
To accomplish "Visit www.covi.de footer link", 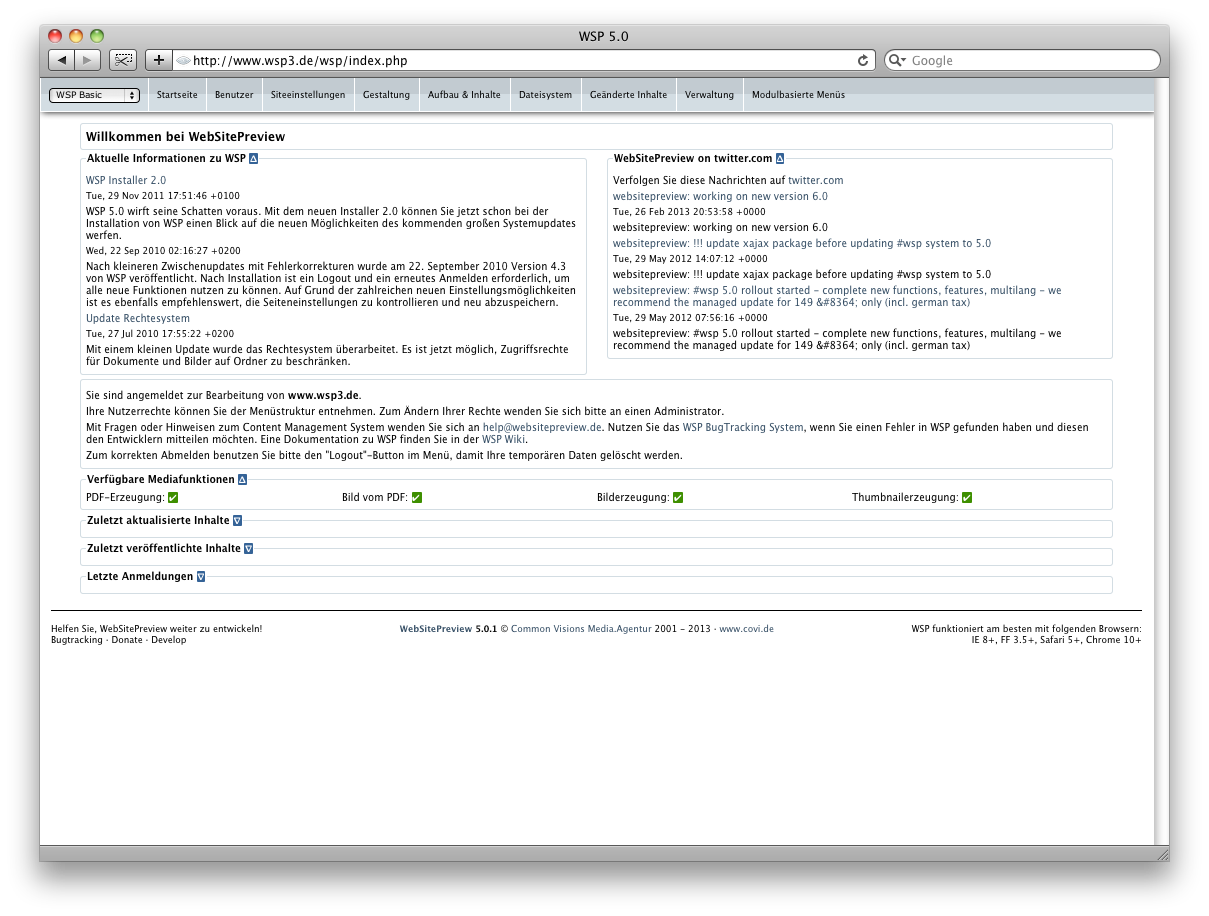I will pyautogui.click(x=746, y=629).
